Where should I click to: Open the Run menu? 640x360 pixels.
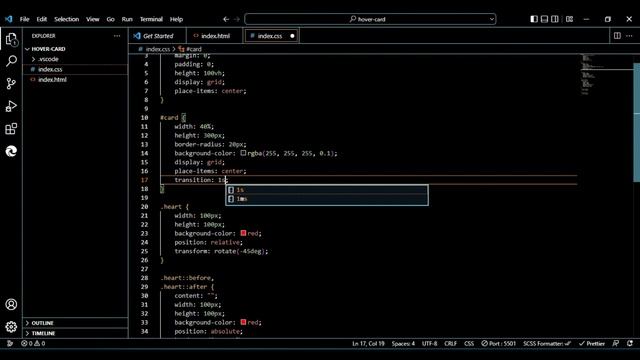(127, 19)
